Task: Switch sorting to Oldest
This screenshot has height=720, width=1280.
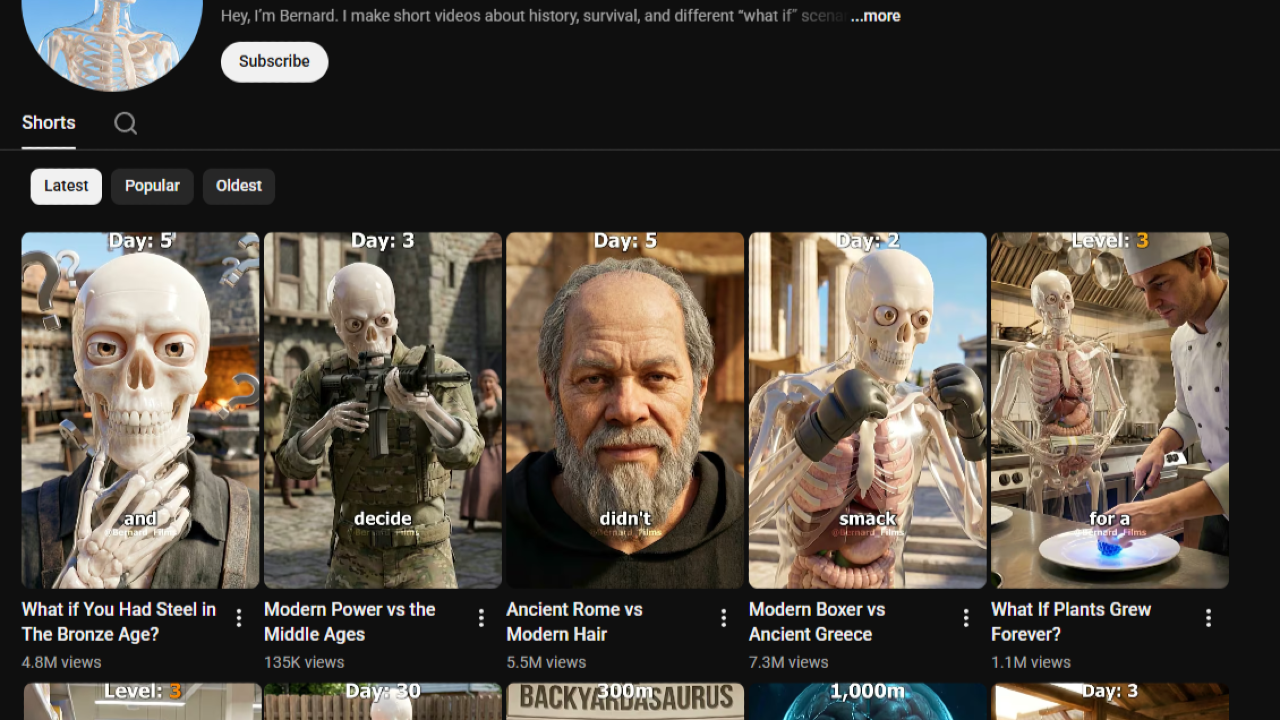Action: coord(238,186)
